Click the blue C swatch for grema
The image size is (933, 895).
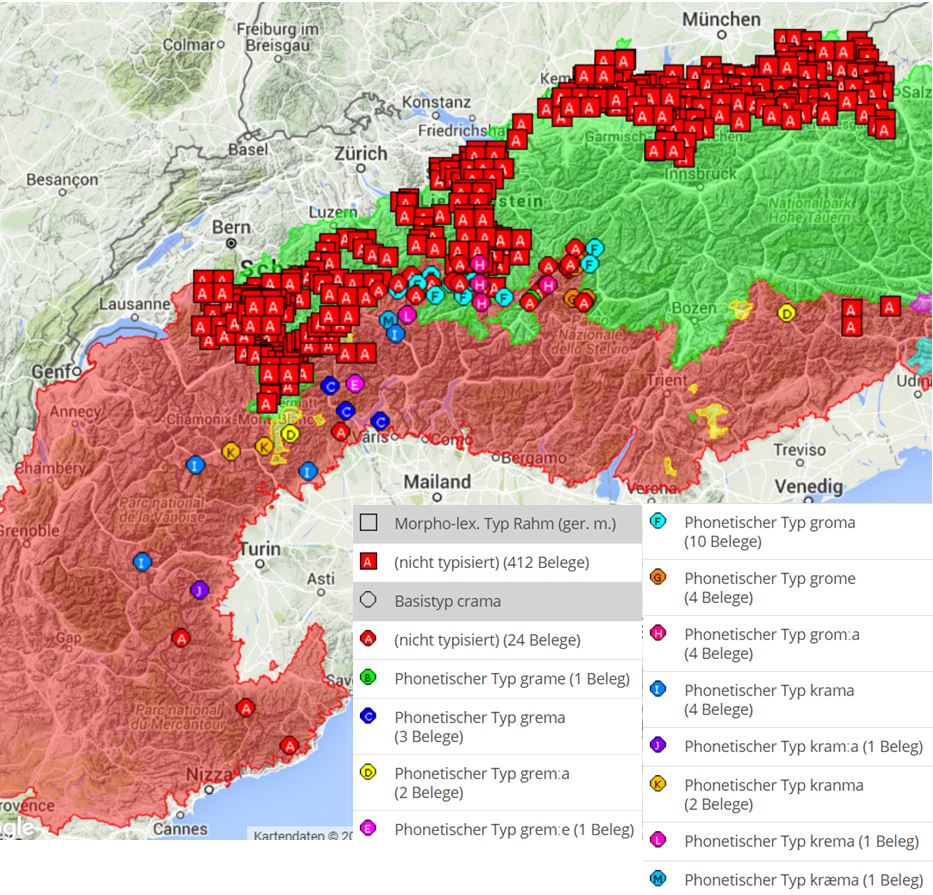(368, 716)
